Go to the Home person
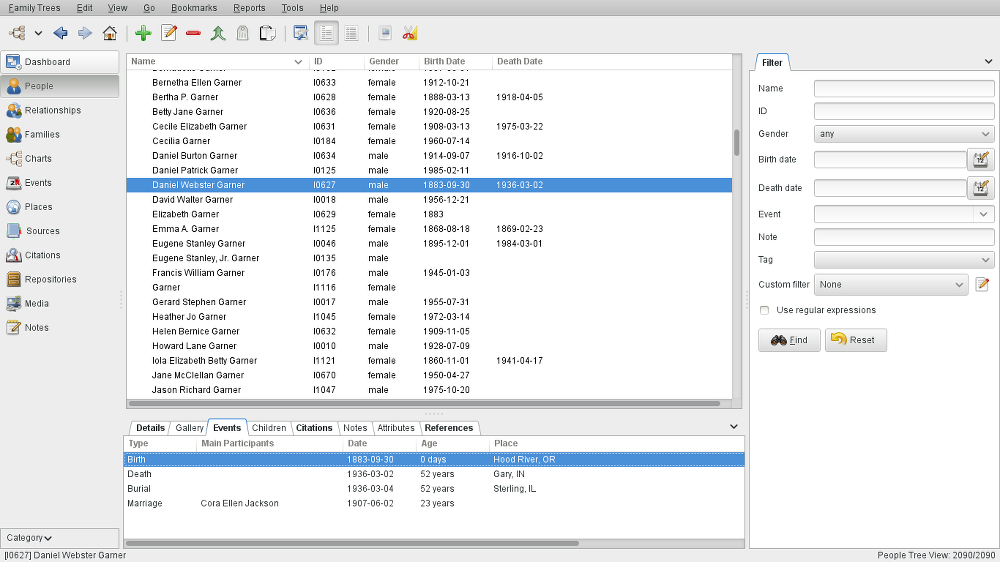1000x562 pixels. tap(110, 33)
